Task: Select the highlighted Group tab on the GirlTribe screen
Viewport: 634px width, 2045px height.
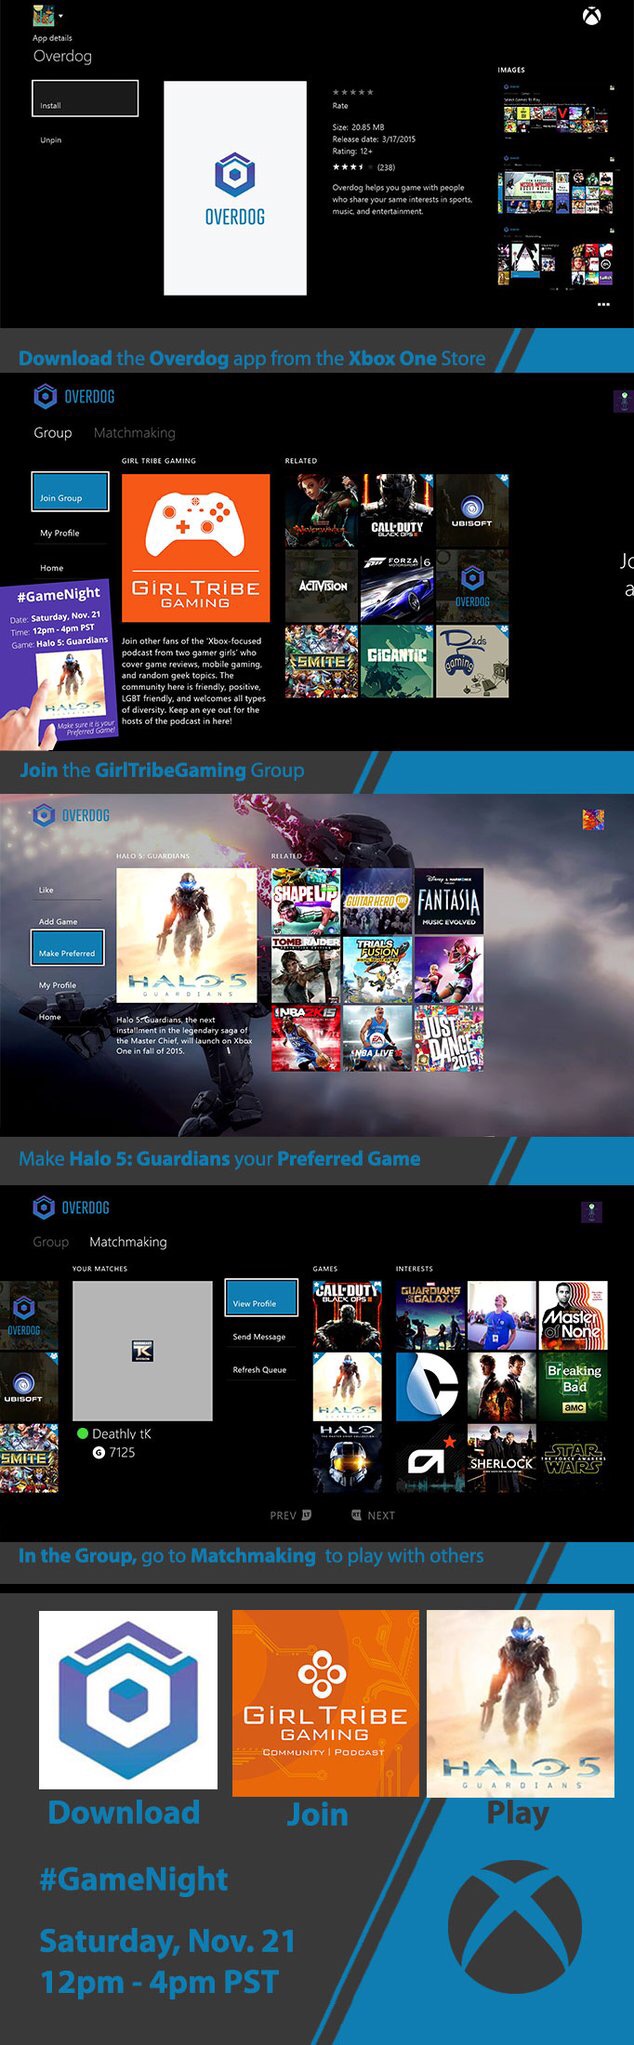Action: (x=53, y=433)
